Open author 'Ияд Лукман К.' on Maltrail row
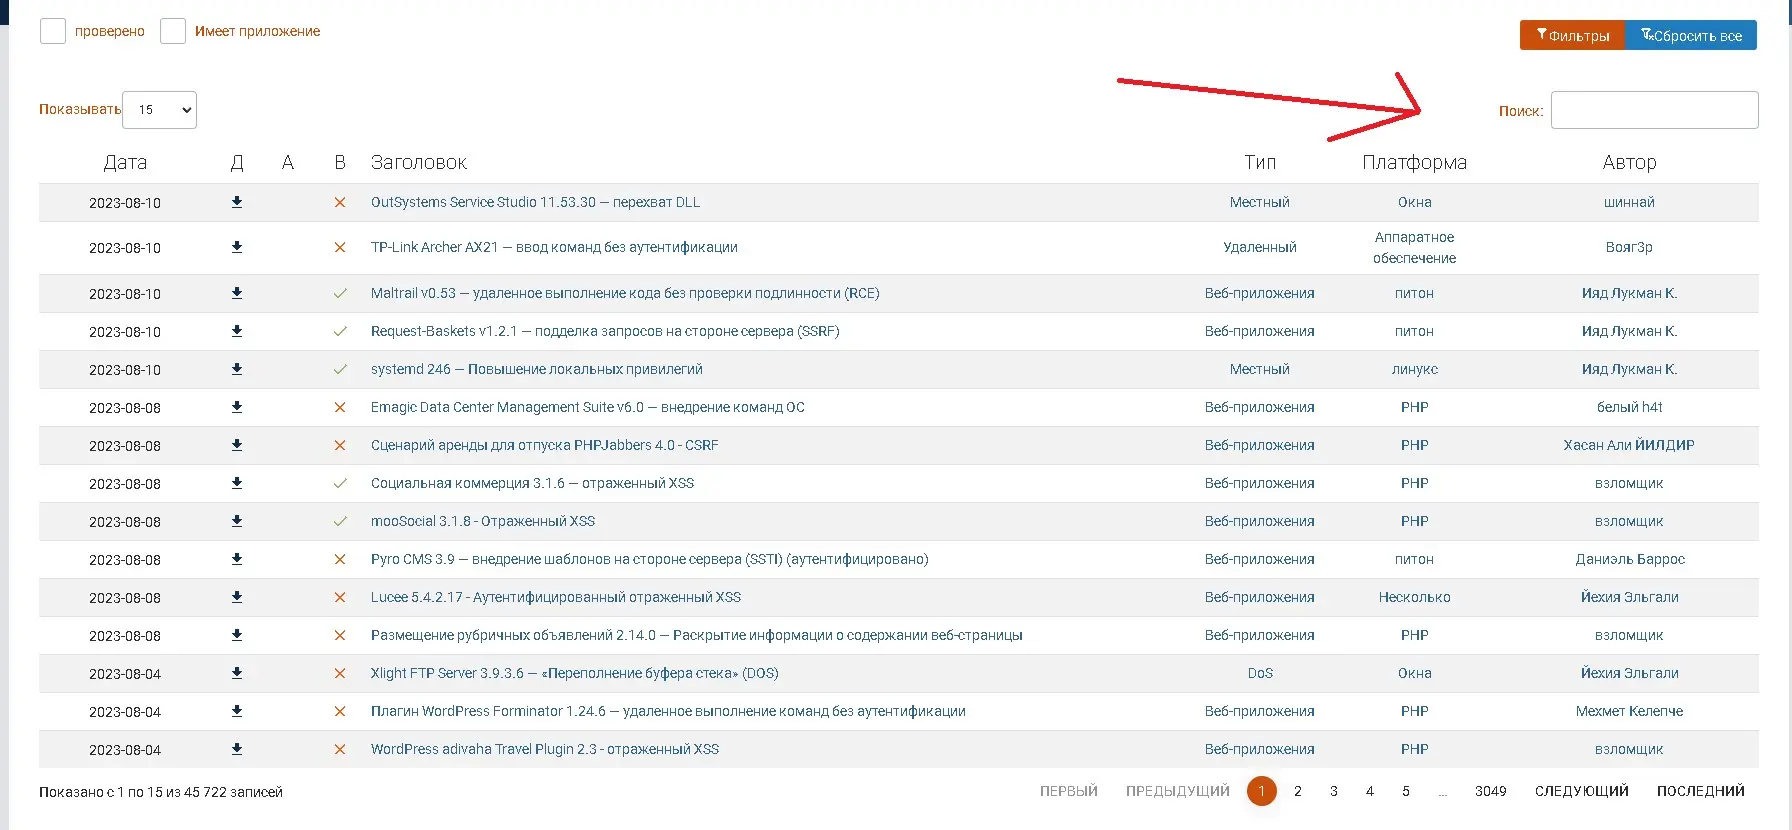 click(x=1629, y=293)
